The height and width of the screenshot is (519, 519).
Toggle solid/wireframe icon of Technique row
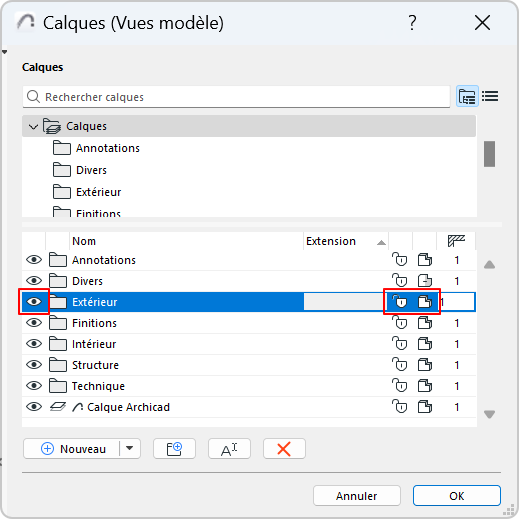(425, 386)
